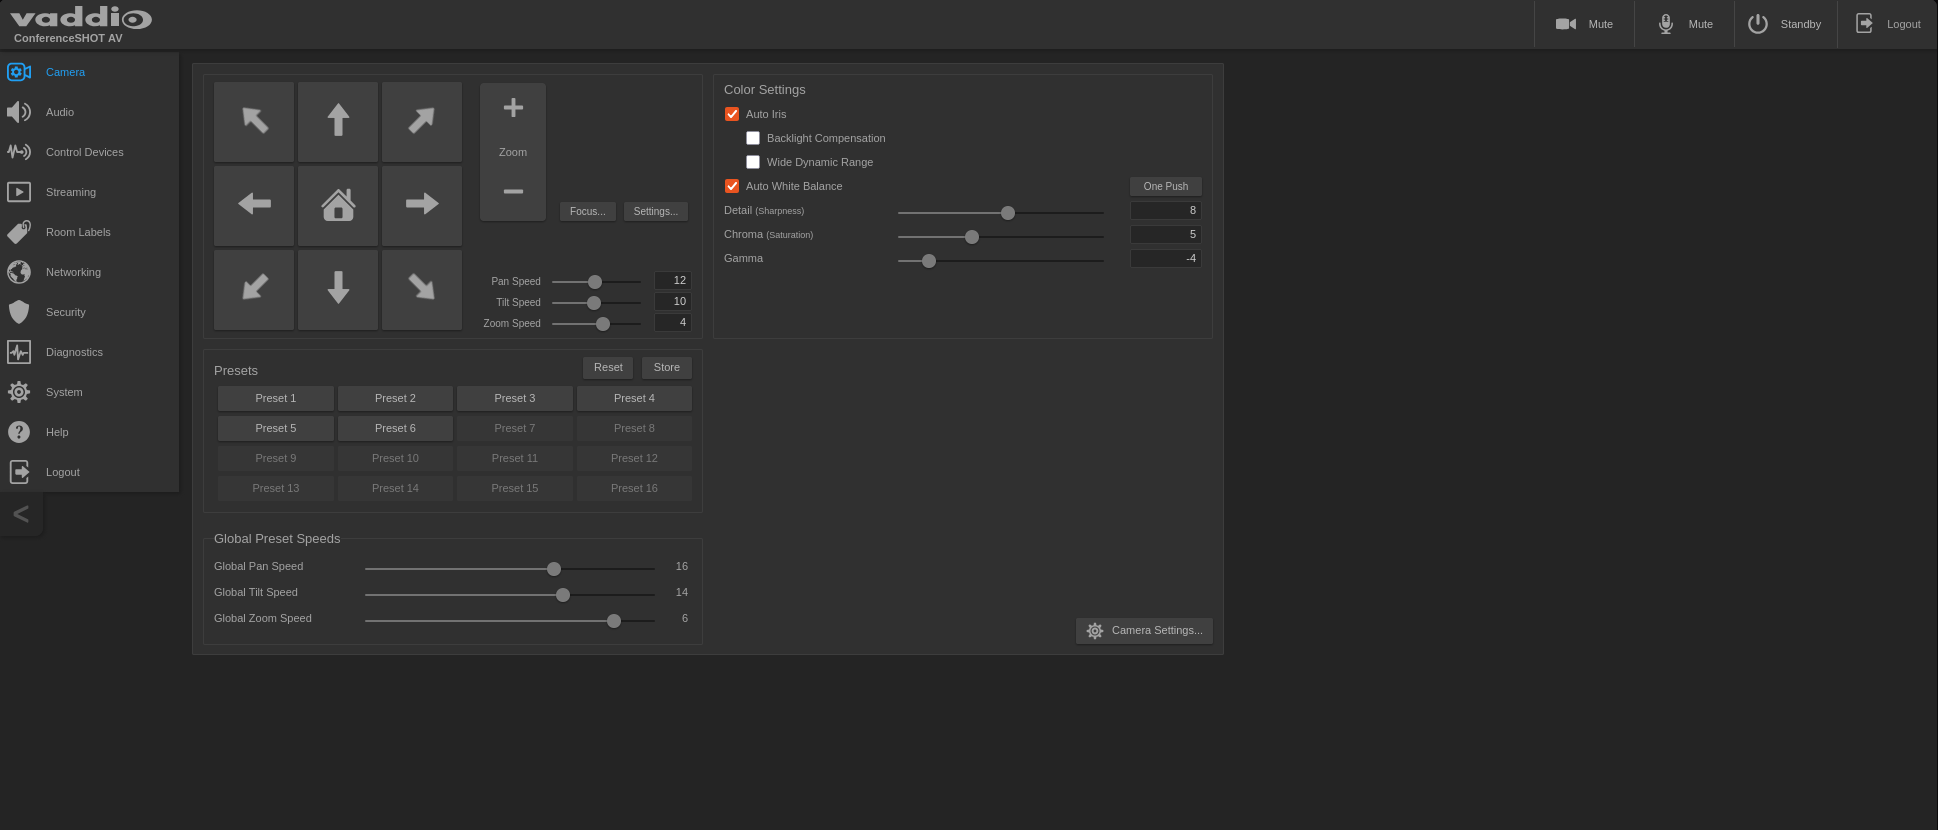Tilt camera up with the up arrow
The image size is (1938, 830).
(338, 122)
